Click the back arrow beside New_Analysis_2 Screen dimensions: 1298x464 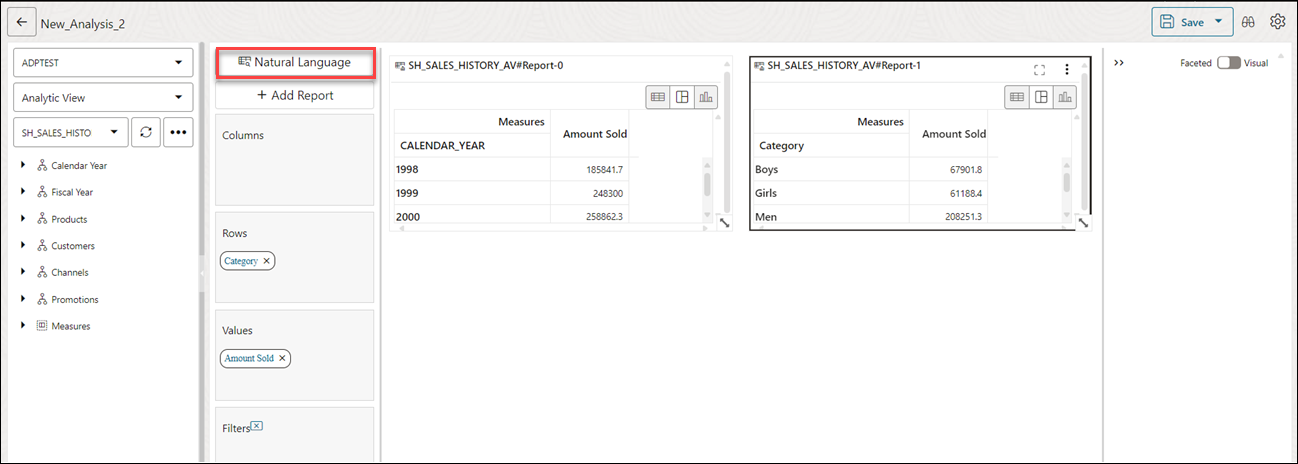point(21,22)
